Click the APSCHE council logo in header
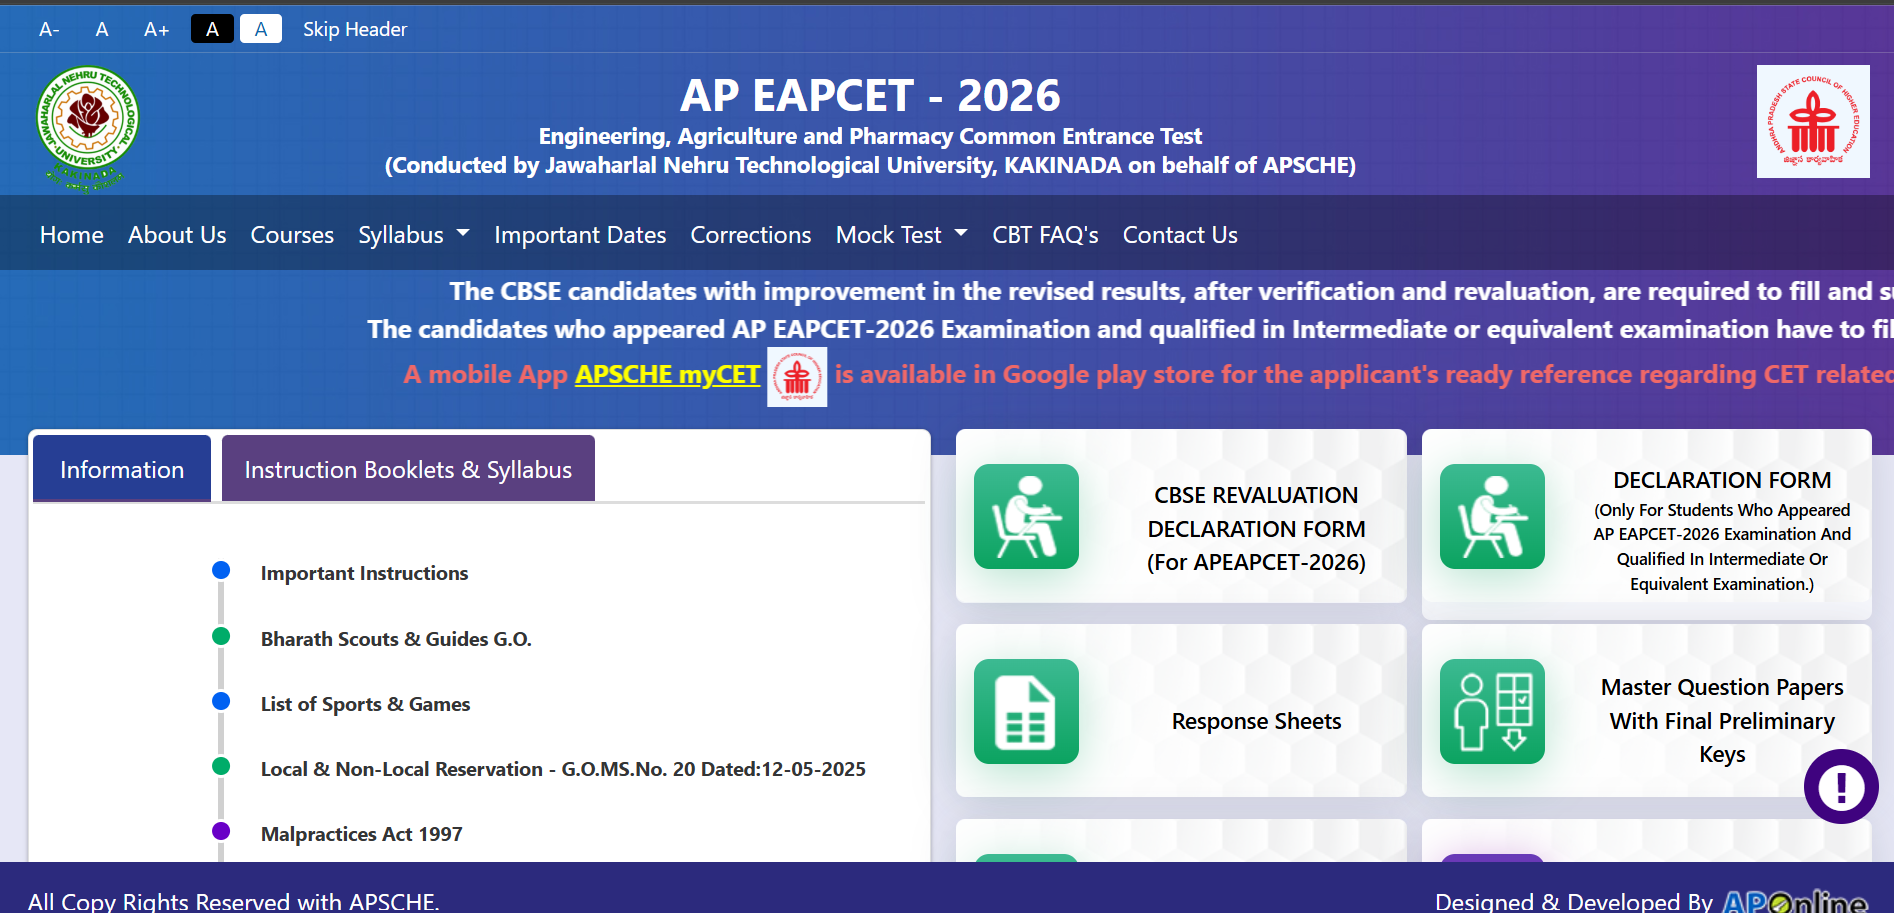Image resolution: width=1894 pixels, height=913 pixels. point(1813,121)
